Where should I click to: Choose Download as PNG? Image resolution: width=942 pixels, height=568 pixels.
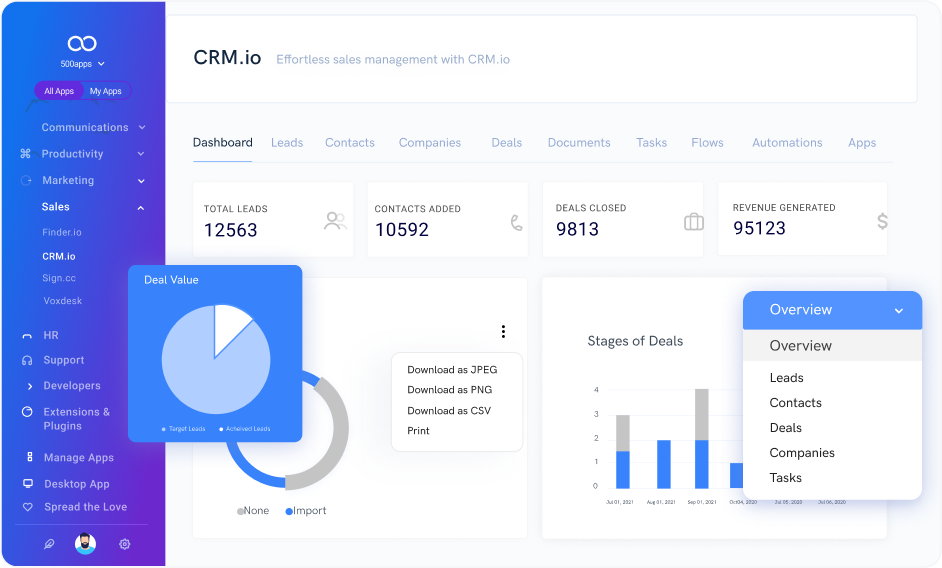449,389
